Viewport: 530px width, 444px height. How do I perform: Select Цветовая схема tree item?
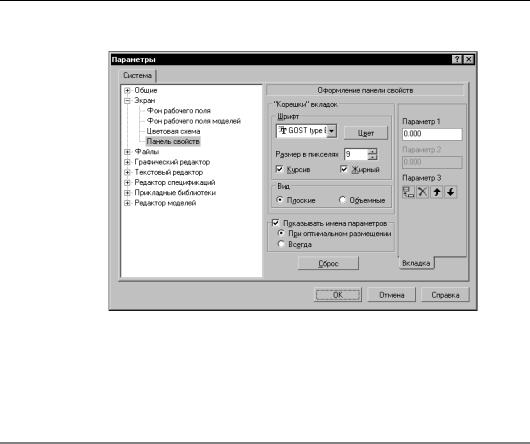click(173, 131)
